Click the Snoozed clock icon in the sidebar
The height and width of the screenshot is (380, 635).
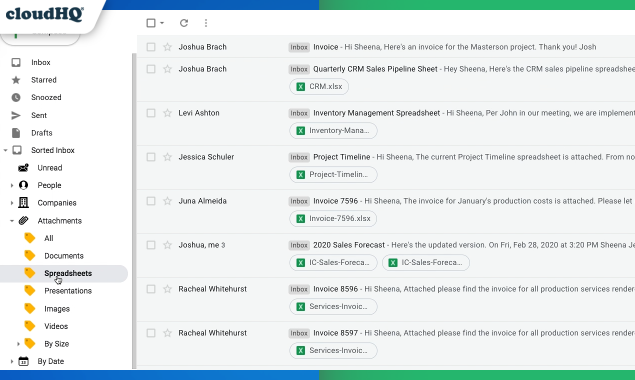click(x=16, y=98)
